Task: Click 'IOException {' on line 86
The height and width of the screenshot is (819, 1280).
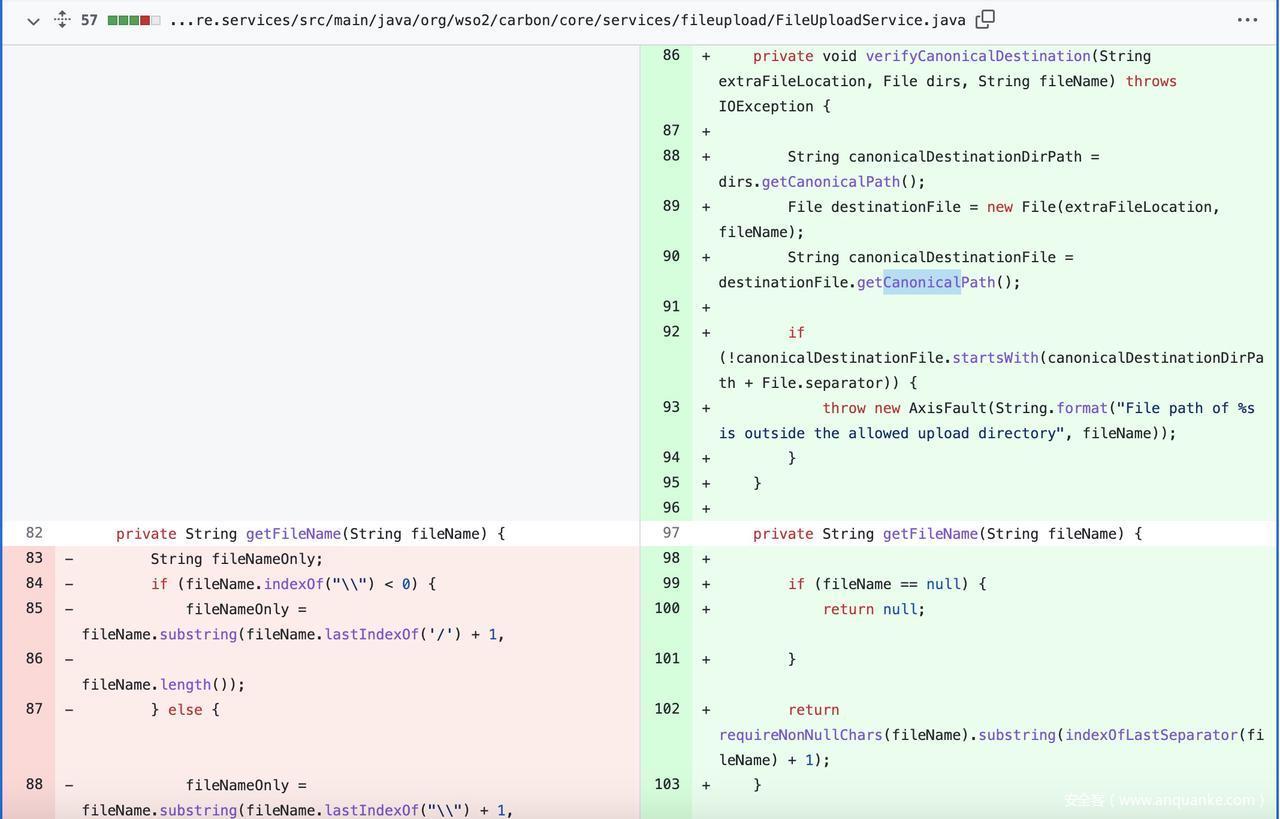Action: (774, 107)
